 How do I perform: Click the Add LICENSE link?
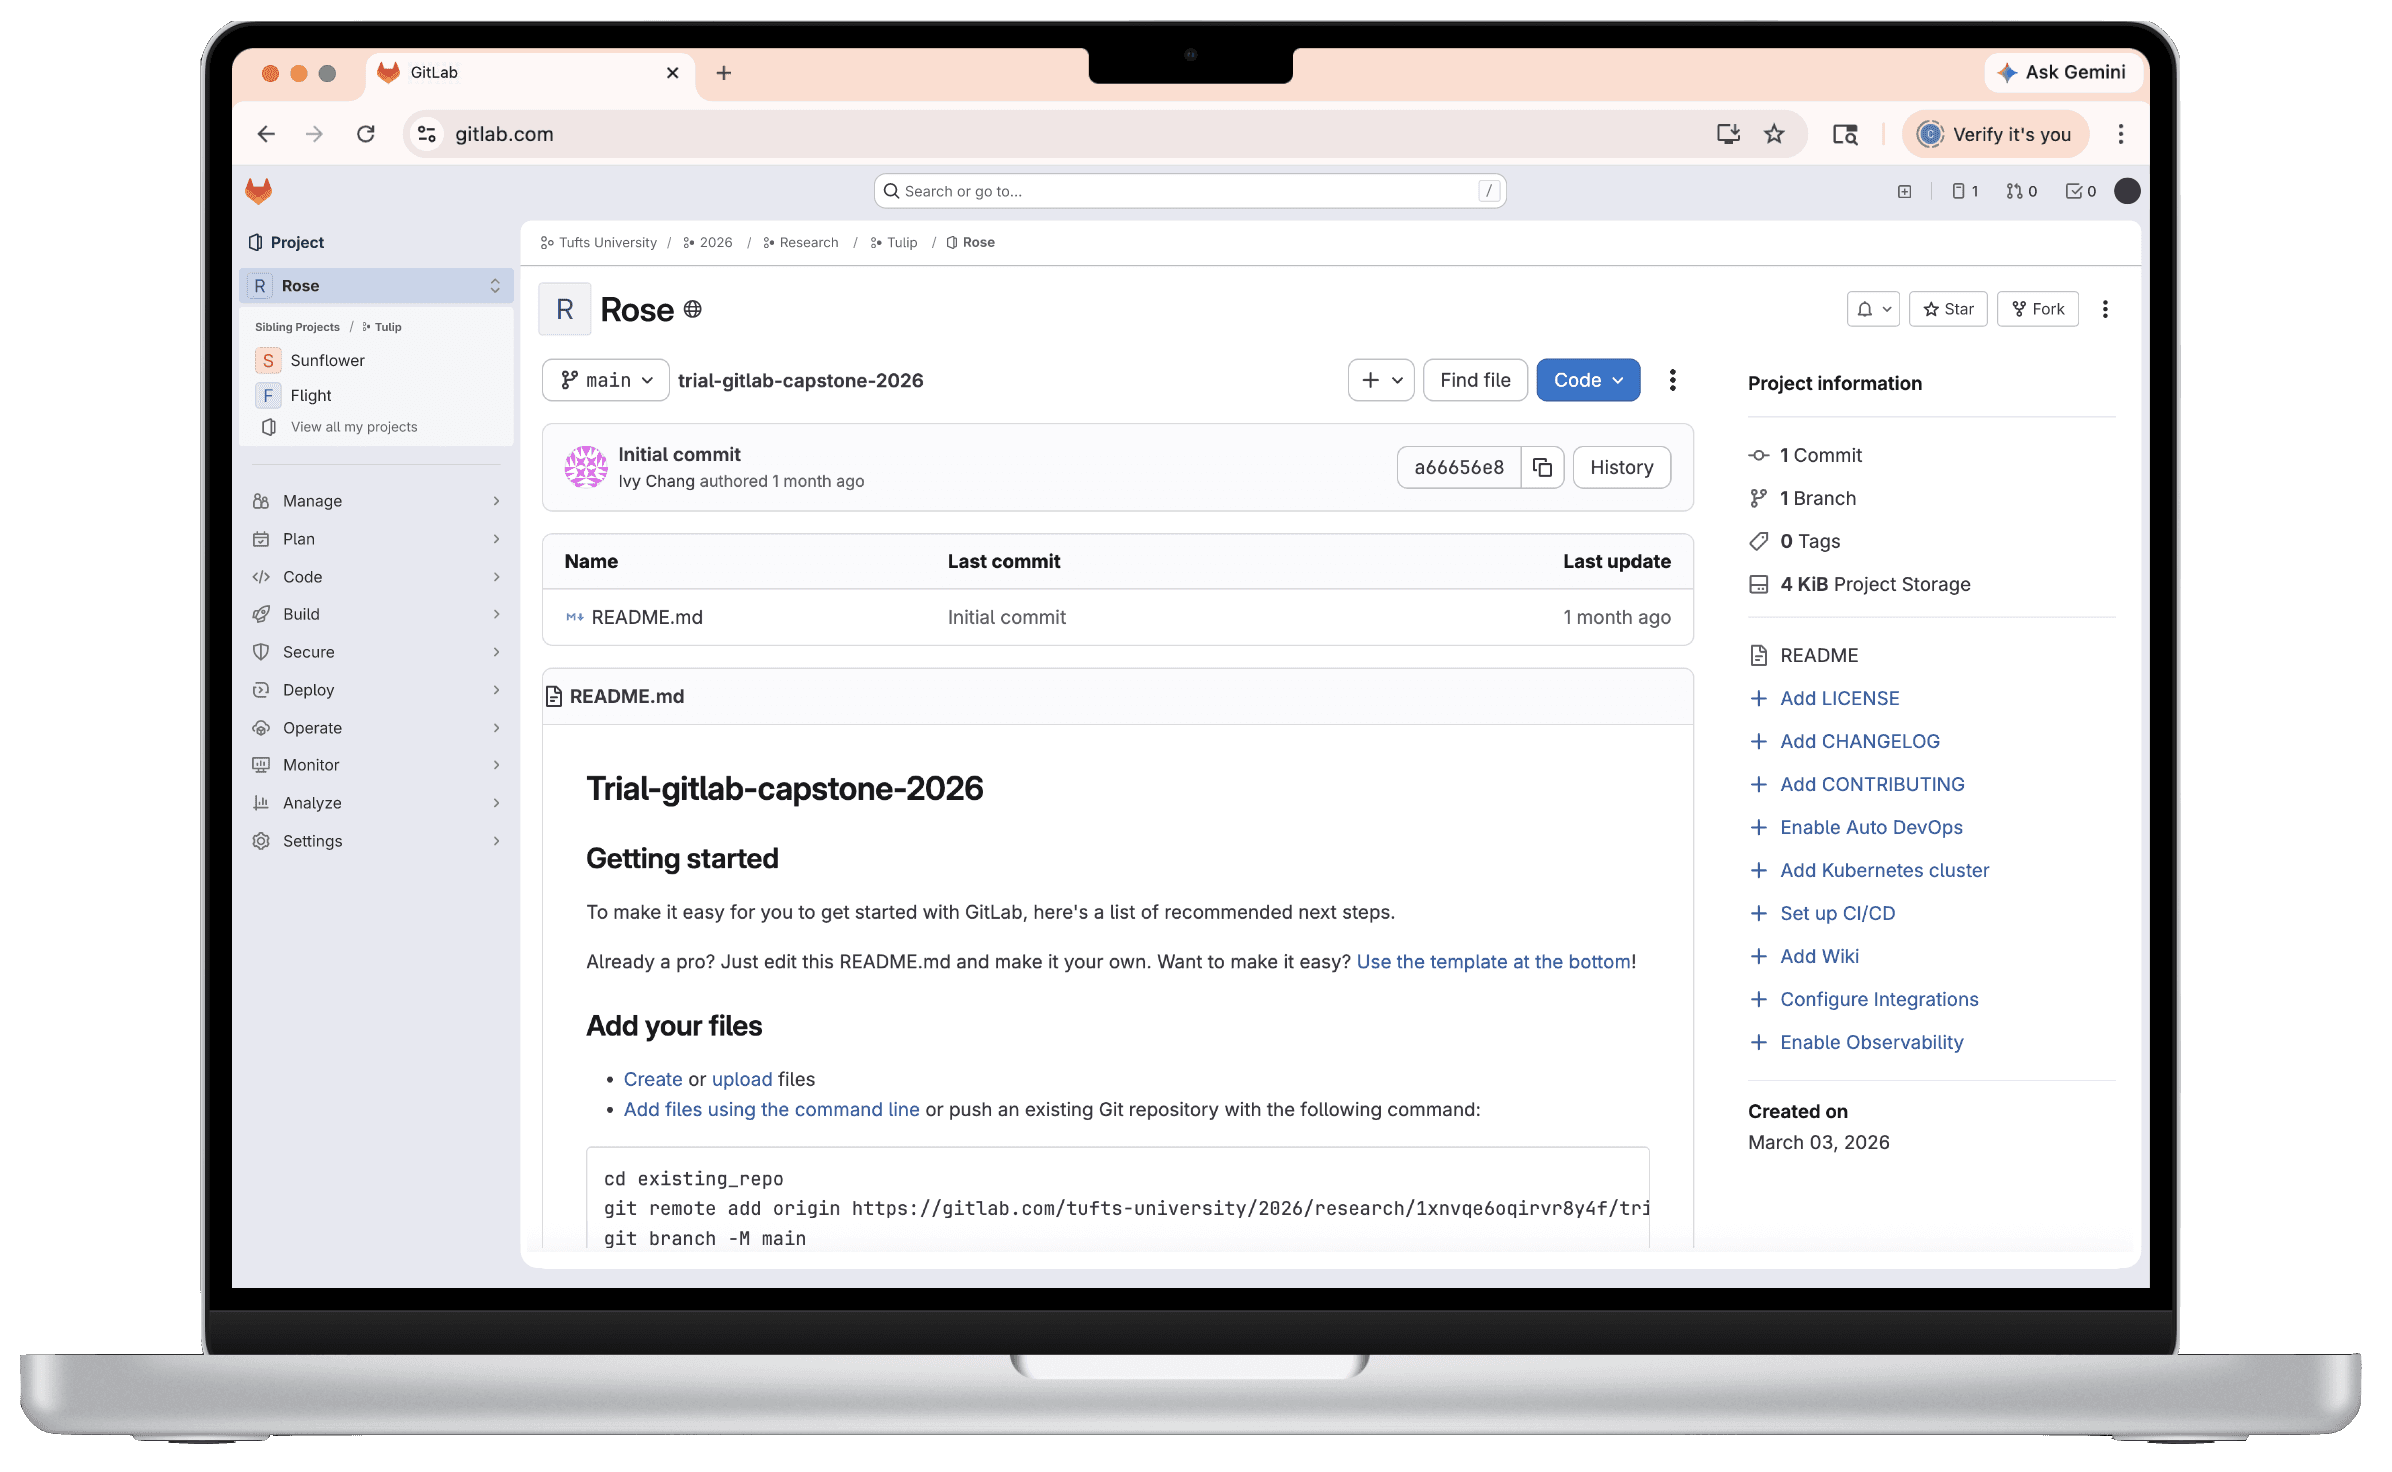pyautogui.click(x=1839, y=698)
